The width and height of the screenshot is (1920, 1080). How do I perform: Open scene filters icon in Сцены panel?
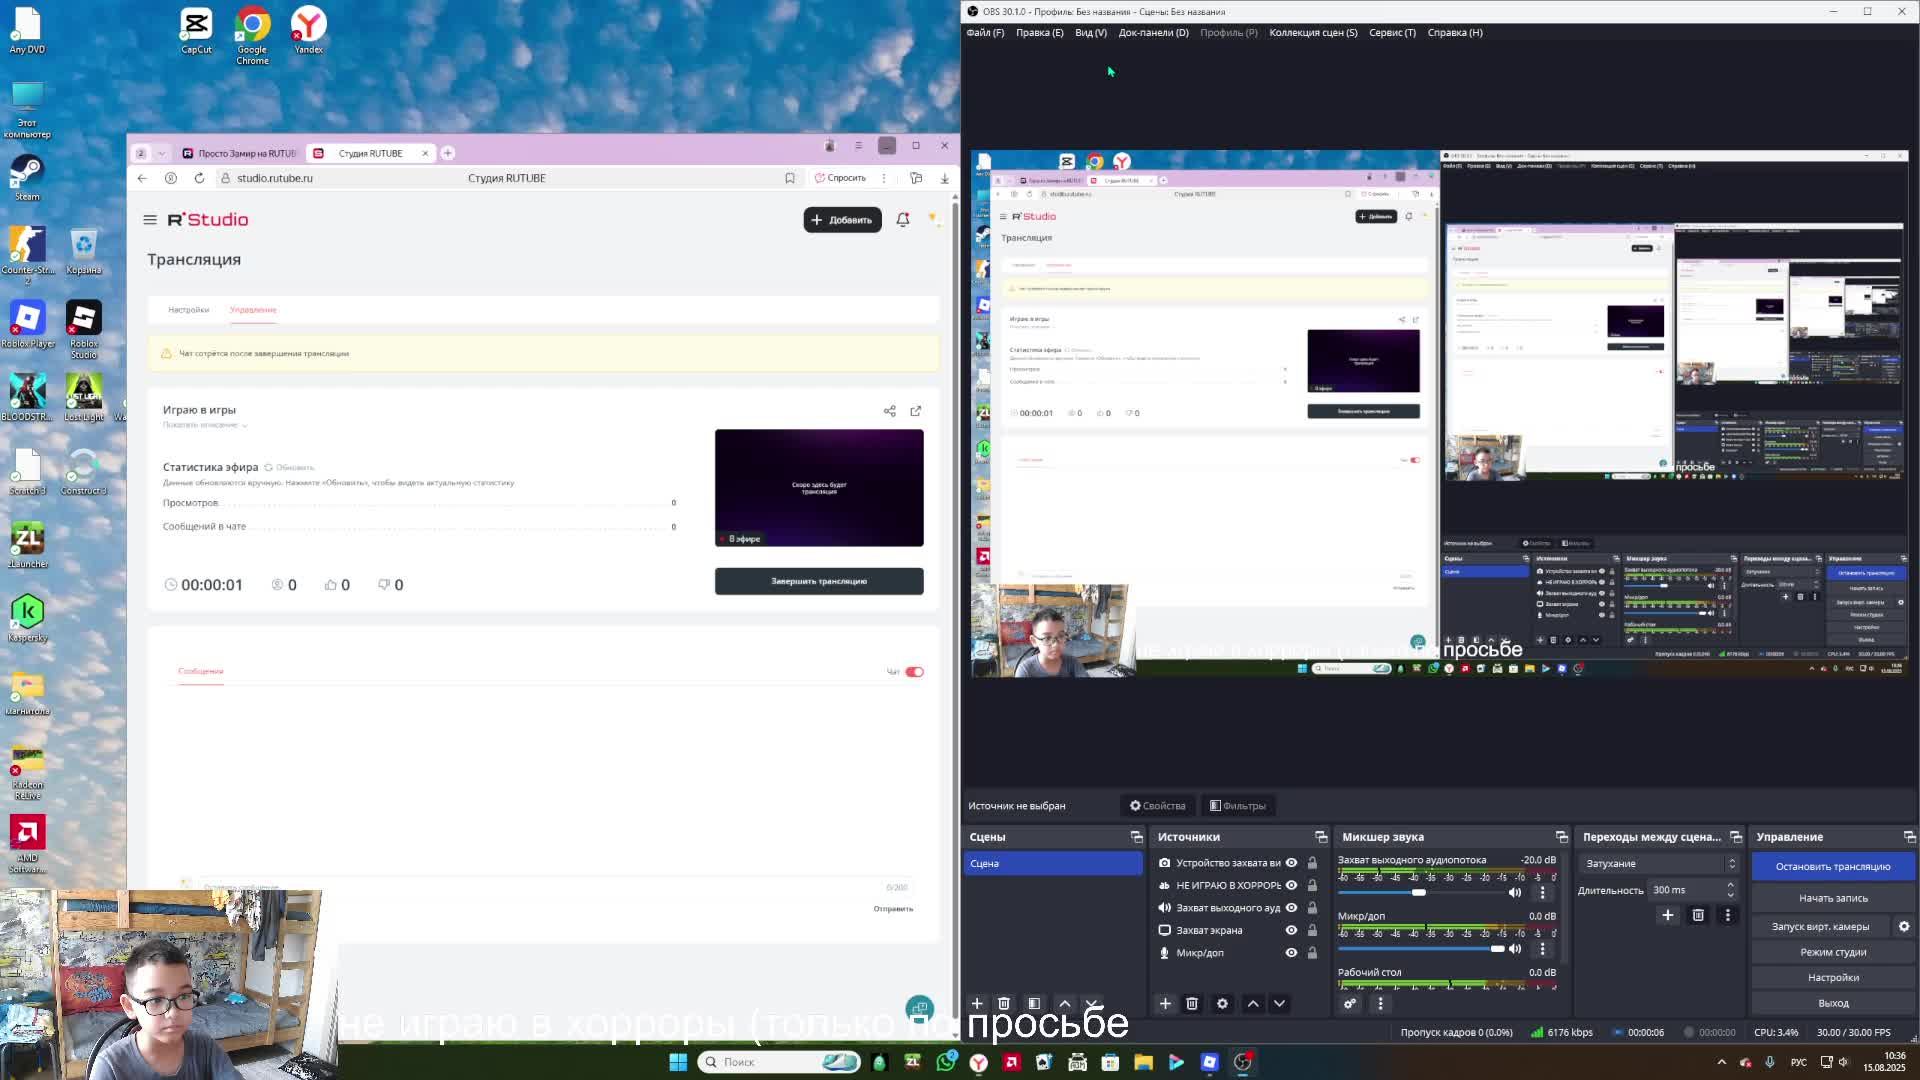coord(1034,1003)
